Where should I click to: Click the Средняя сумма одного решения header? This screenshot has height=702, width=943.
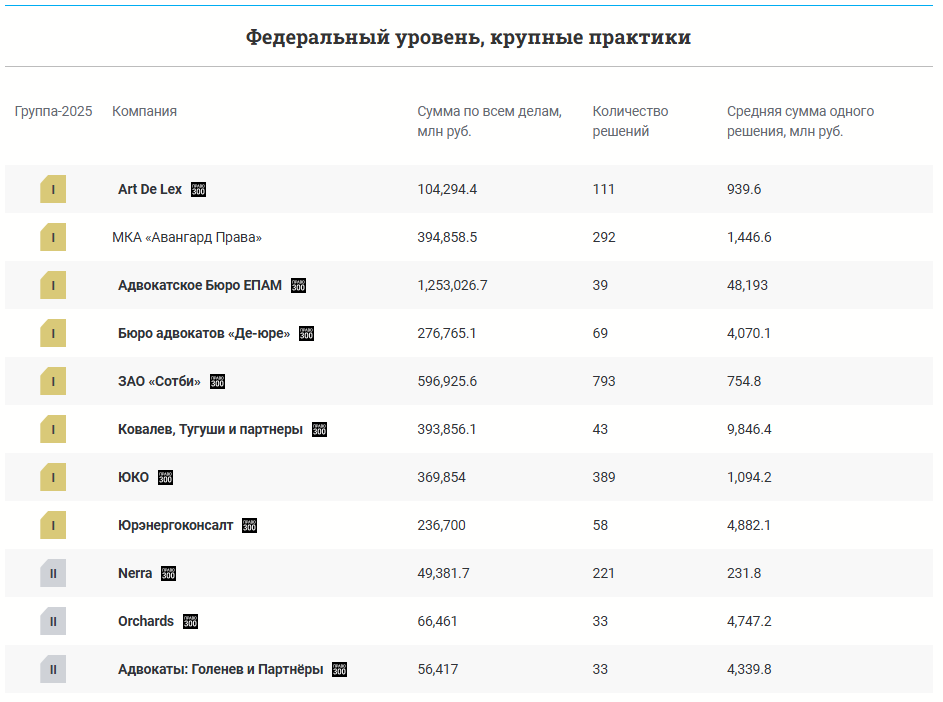tap(800, 121)
